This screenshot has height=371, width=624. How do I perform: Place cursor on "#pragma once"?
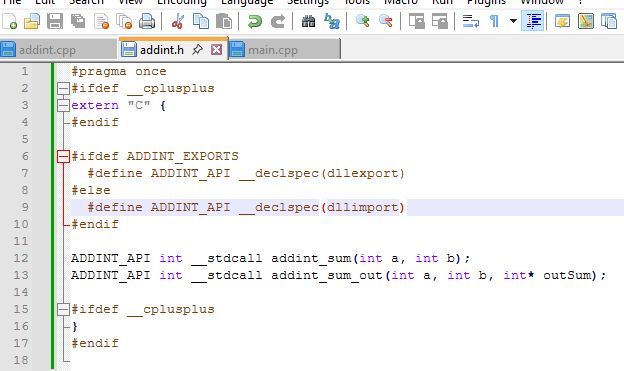pyautogui.click(x=119, y=72)
